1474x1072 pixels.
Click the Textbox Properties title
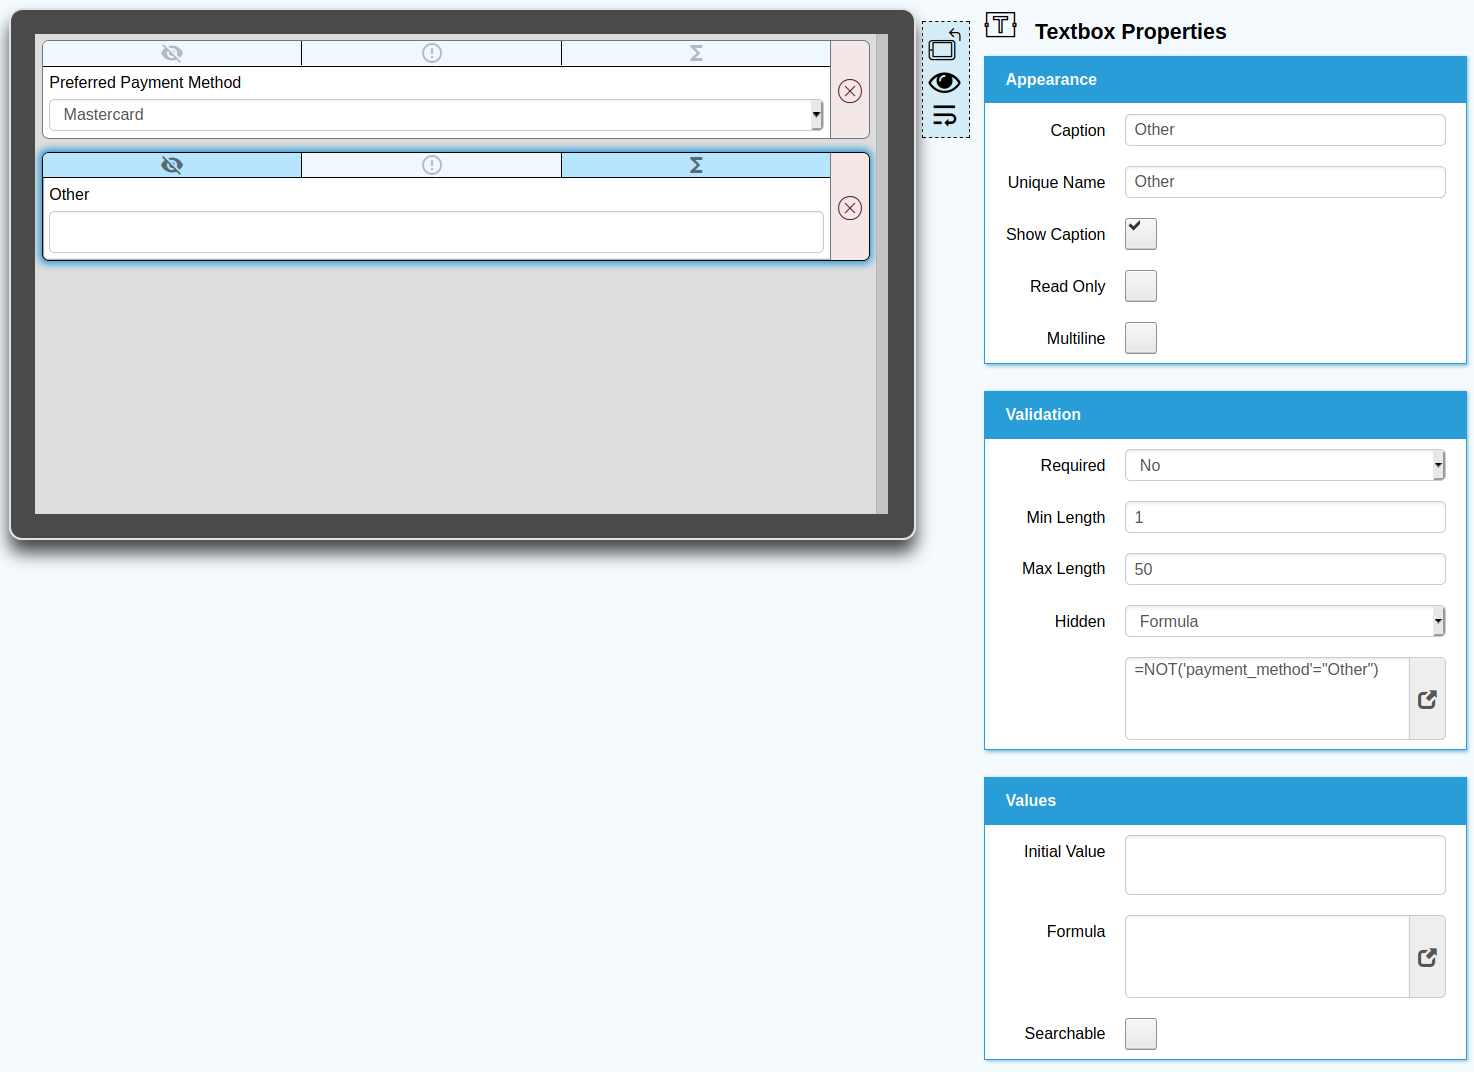[1130, 32]
